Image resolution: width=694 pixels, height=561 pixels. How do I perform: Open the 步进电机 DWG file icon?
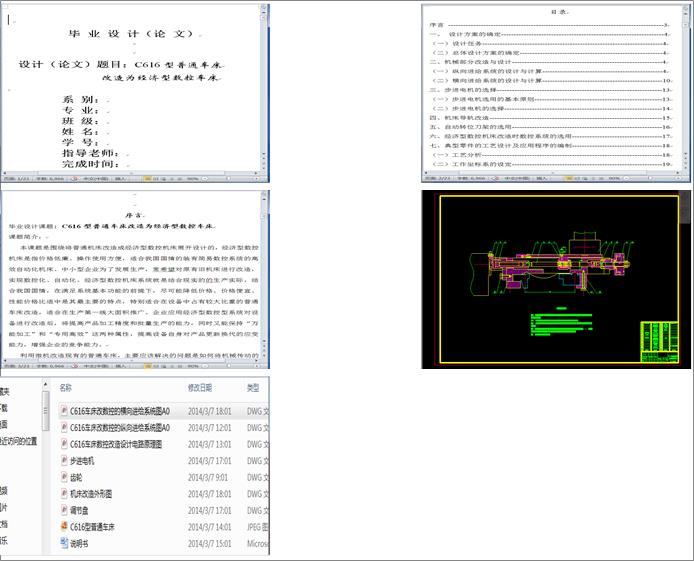point(64,461)
